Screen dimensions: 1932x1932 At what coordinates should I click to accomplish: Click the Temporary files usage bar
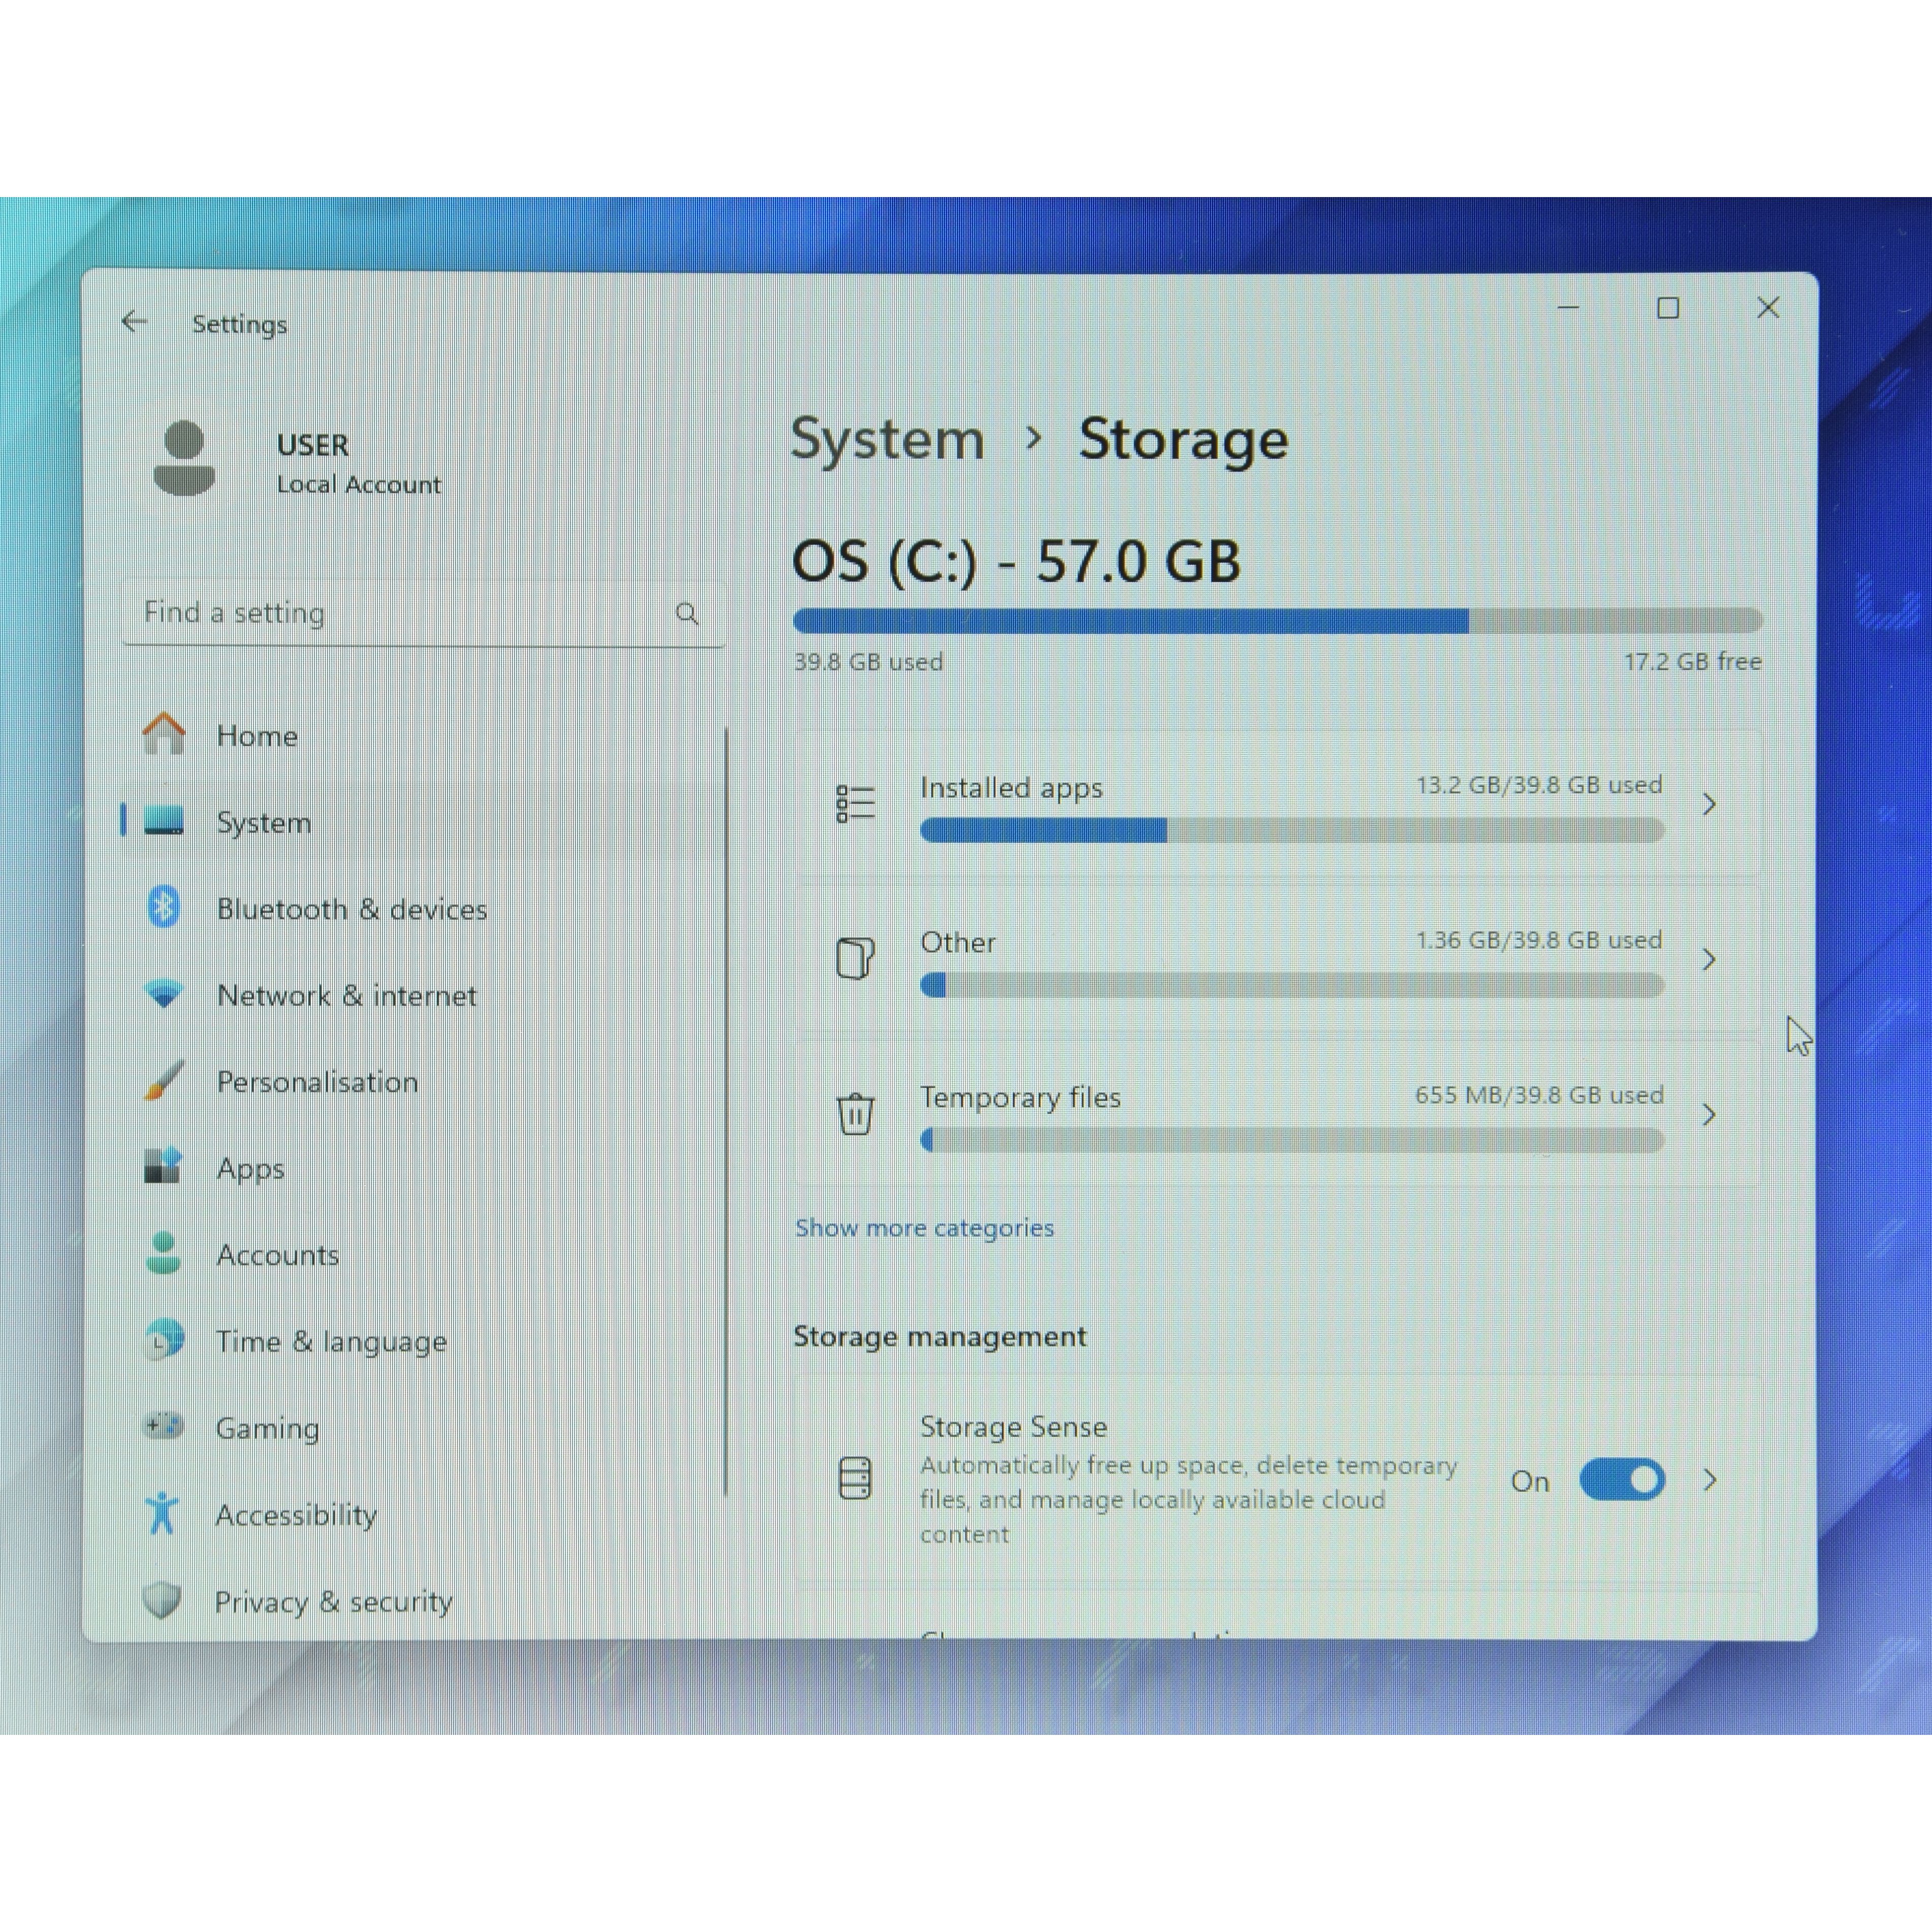click(x=1292, y=1140)
